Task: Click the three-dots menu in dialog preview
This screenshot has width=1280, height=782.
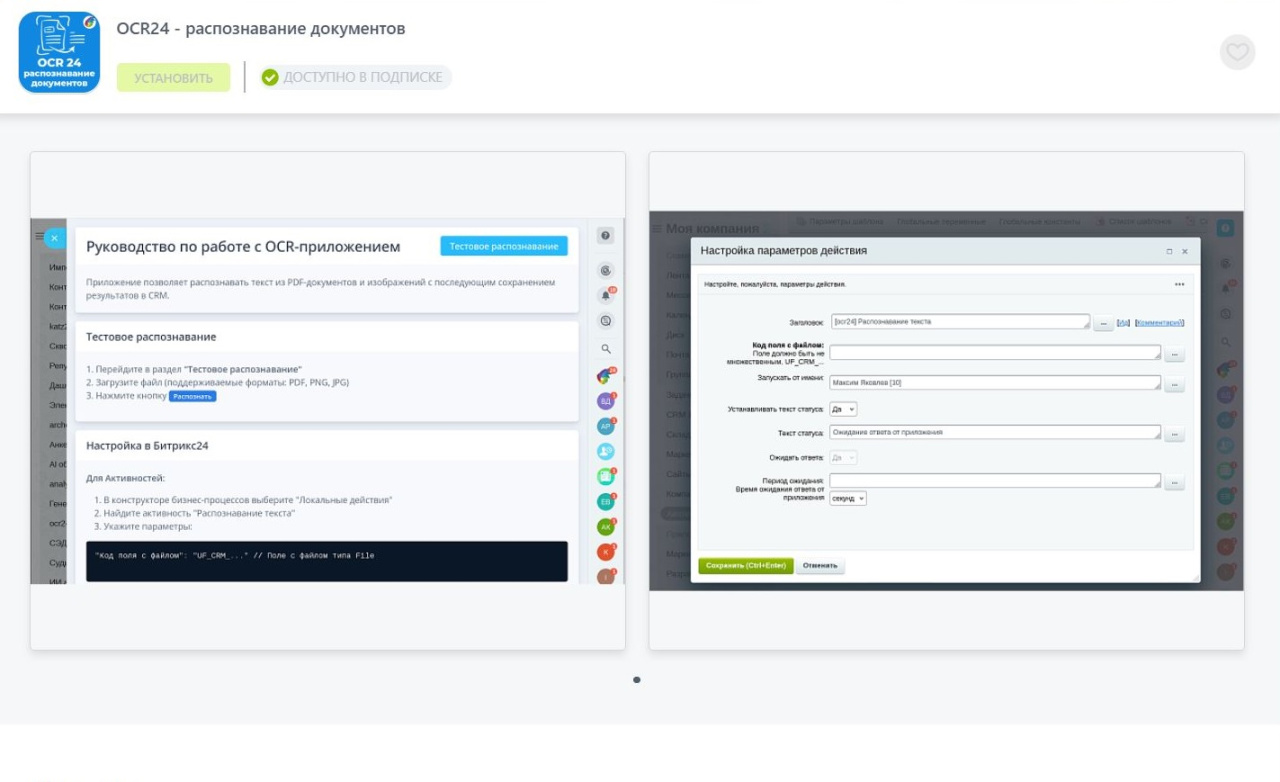Action: pyautogui.click(x=1179, y=285)
